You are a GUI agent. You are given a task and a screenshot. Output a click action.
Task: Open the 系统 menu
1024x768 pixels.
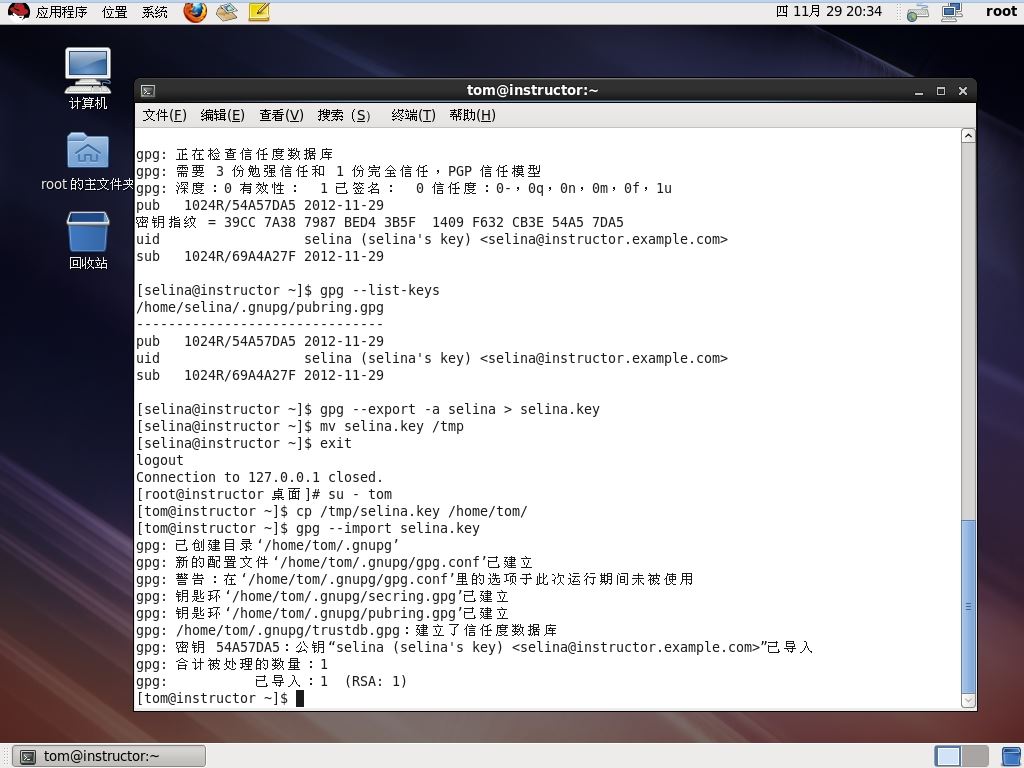point(155,12)
